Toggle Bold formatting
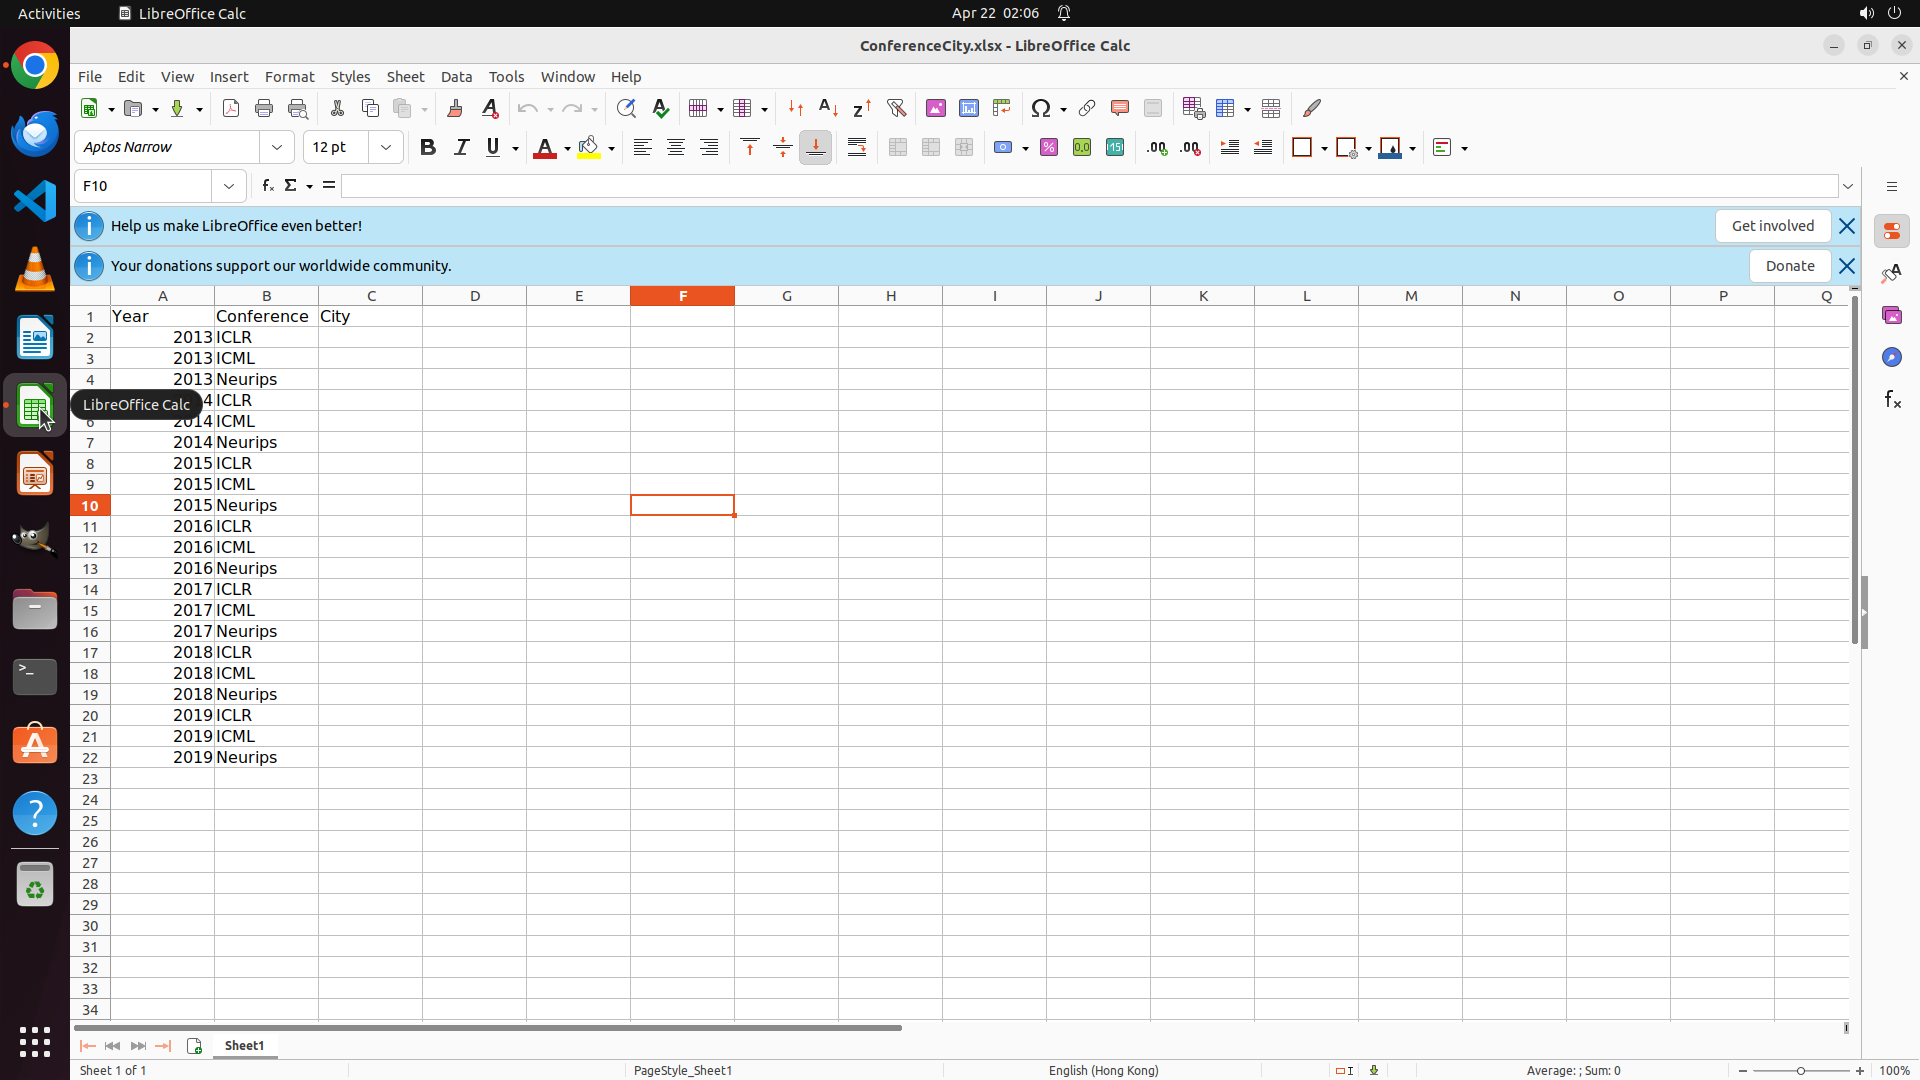The image size is (1920, 1080). click(428, 147)
